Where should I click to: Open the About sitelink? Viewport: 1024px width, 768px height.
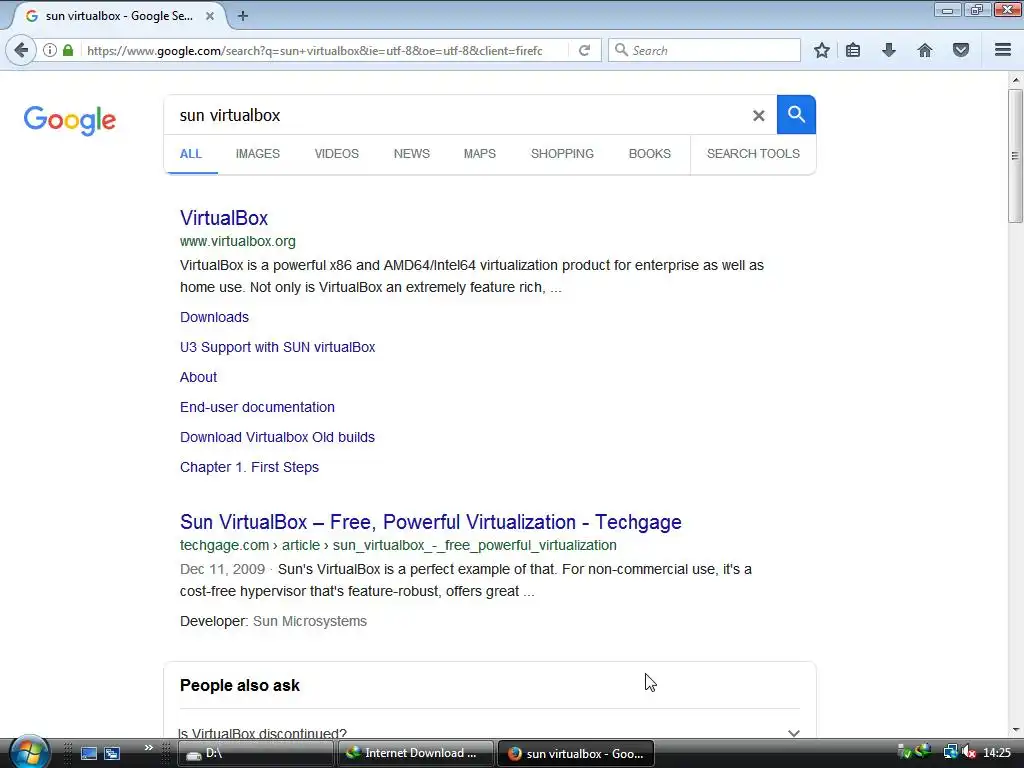coord(199,377)
